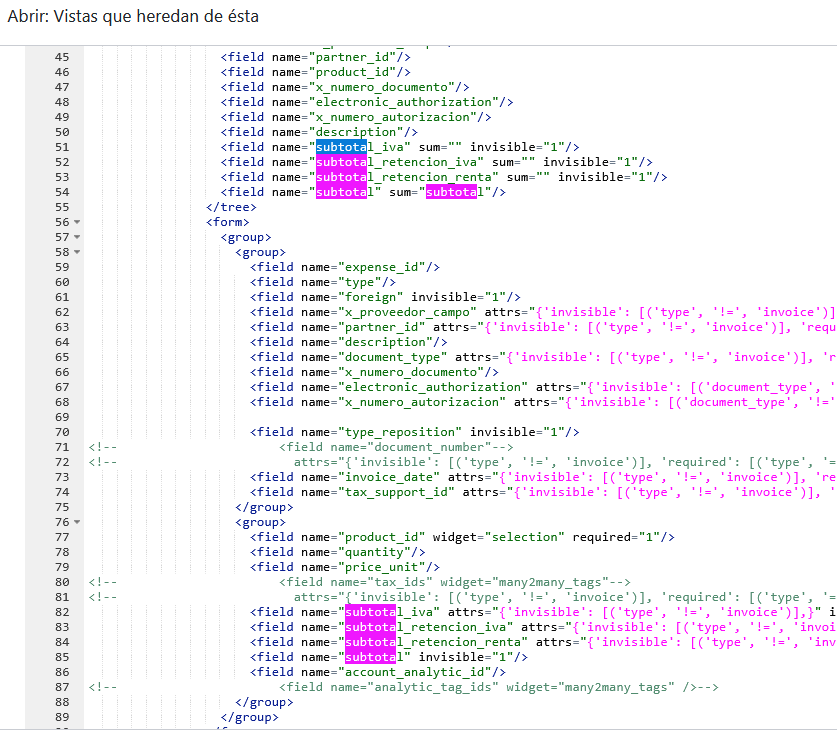Collapse the group fold arrow at line 76
The image size is (837, 741).
click(77, 522)
